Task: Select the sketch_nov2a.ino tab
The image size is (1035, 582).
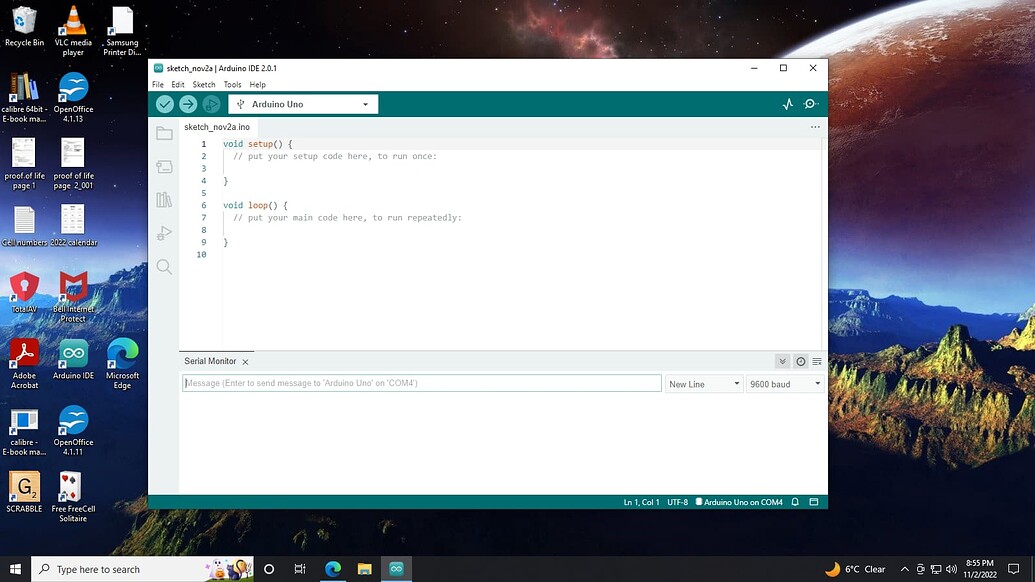Action: point(216,127)
